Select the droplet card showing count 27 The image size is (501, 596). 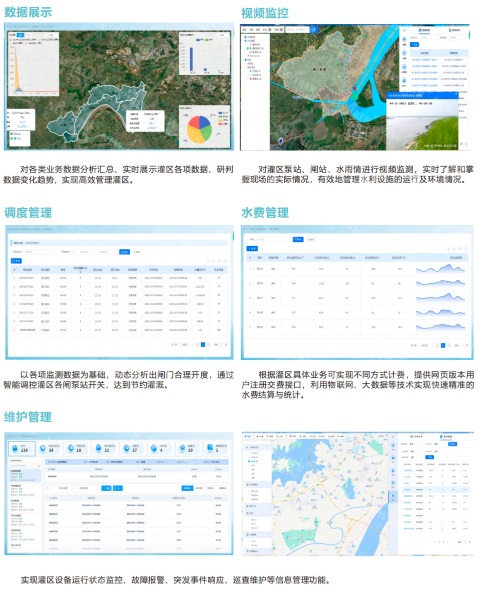point(133,449)
